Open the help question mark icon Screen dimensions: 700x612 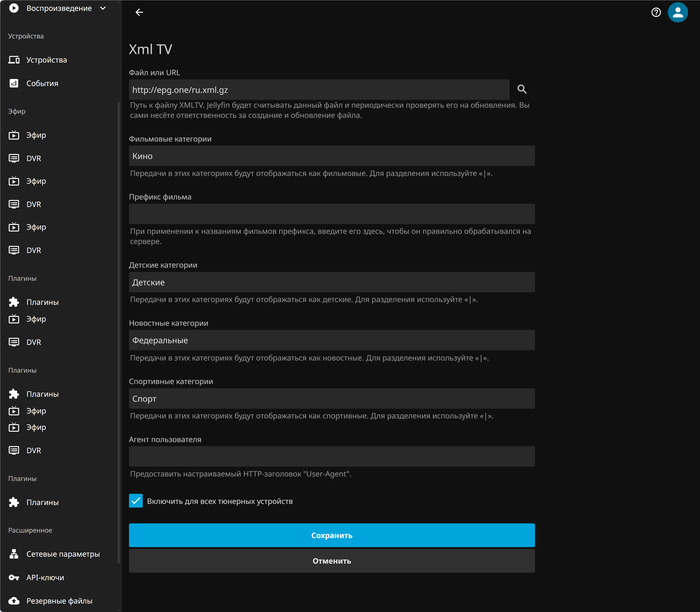click(656, 13)
